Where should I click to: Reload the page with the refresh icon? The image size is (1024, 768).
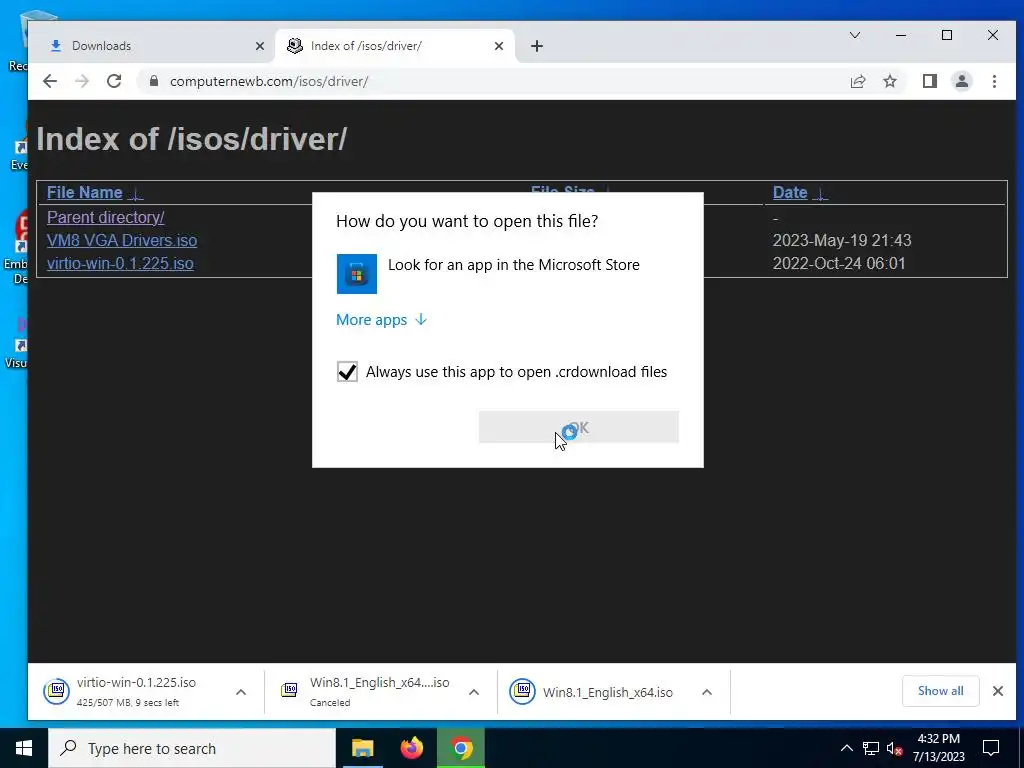click(x=114, y=81)
